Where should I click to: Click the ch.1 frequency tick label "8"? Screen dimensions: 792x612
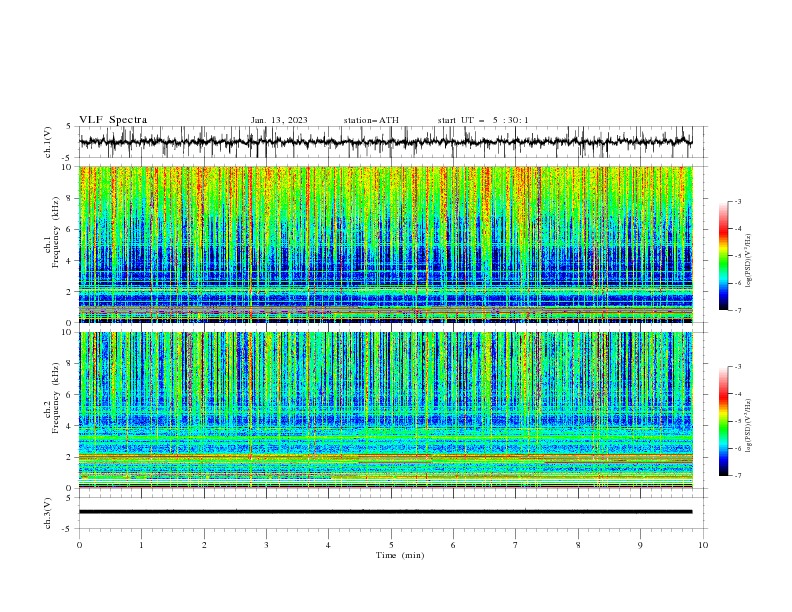click(70, 198)
